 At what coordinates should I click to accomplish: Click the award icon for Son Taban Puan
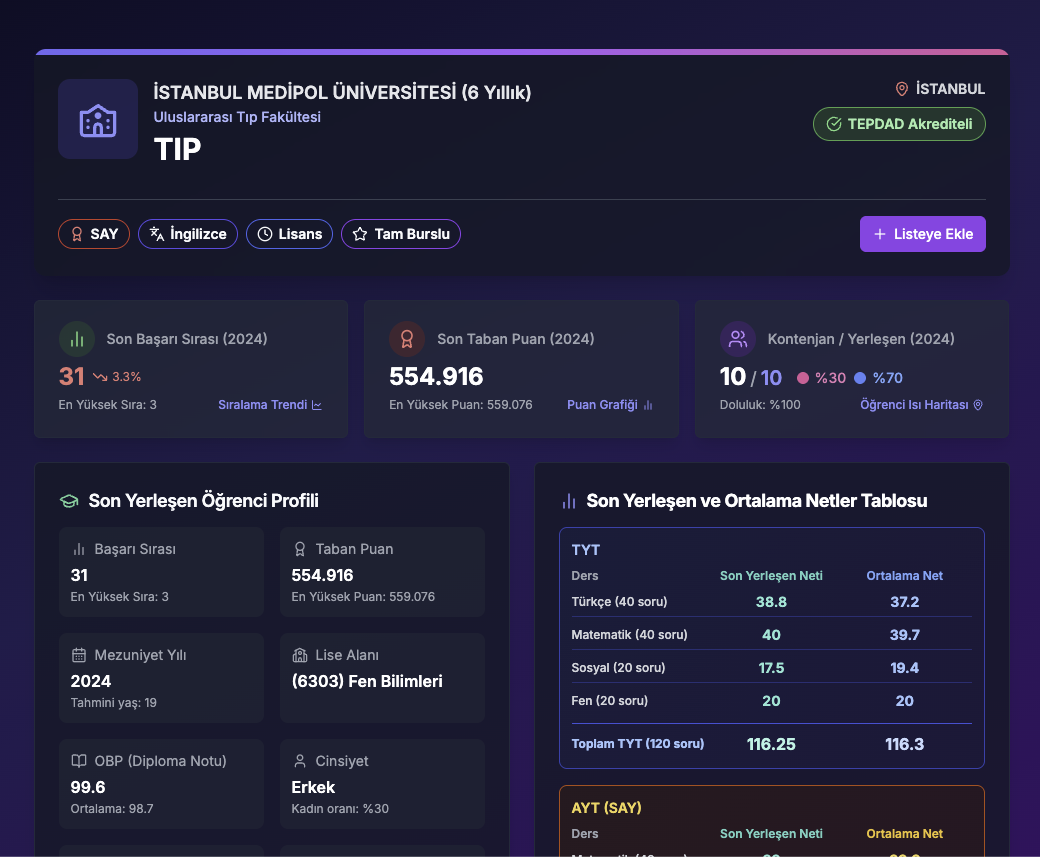(407, 339)
